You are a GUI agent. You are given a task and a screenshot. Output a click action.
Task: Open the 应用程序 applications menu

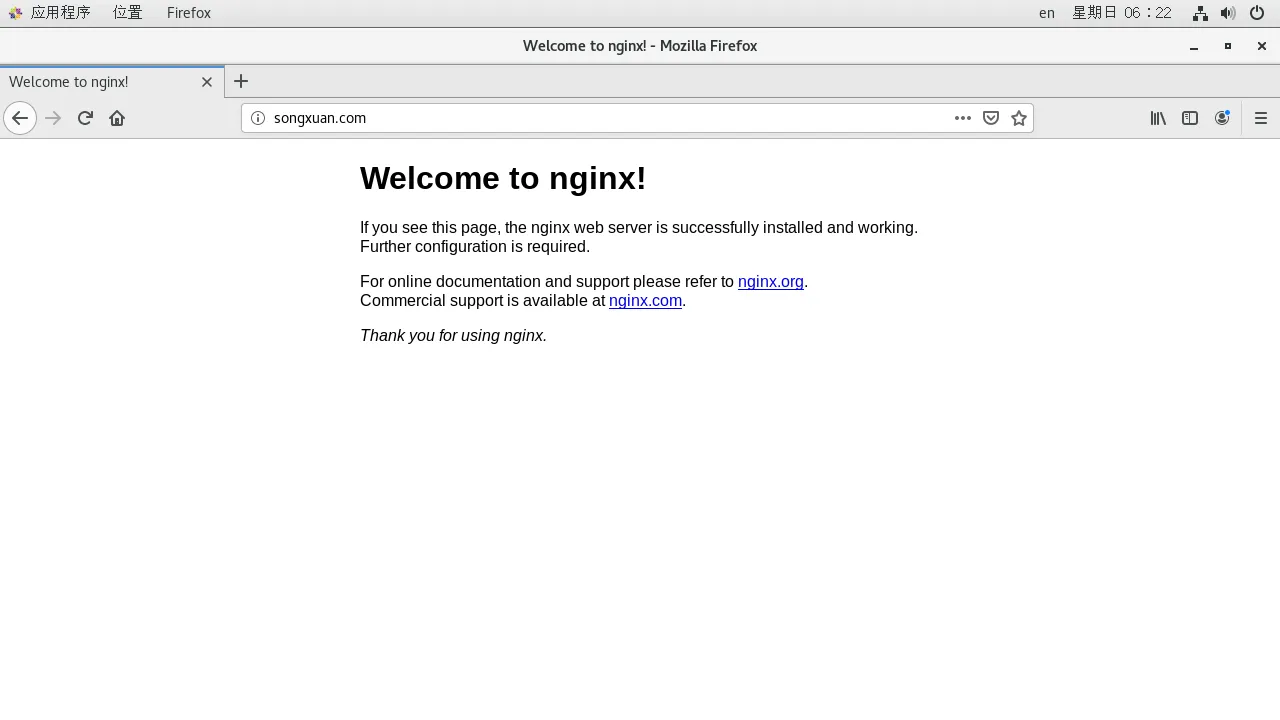tap(50, 13)
